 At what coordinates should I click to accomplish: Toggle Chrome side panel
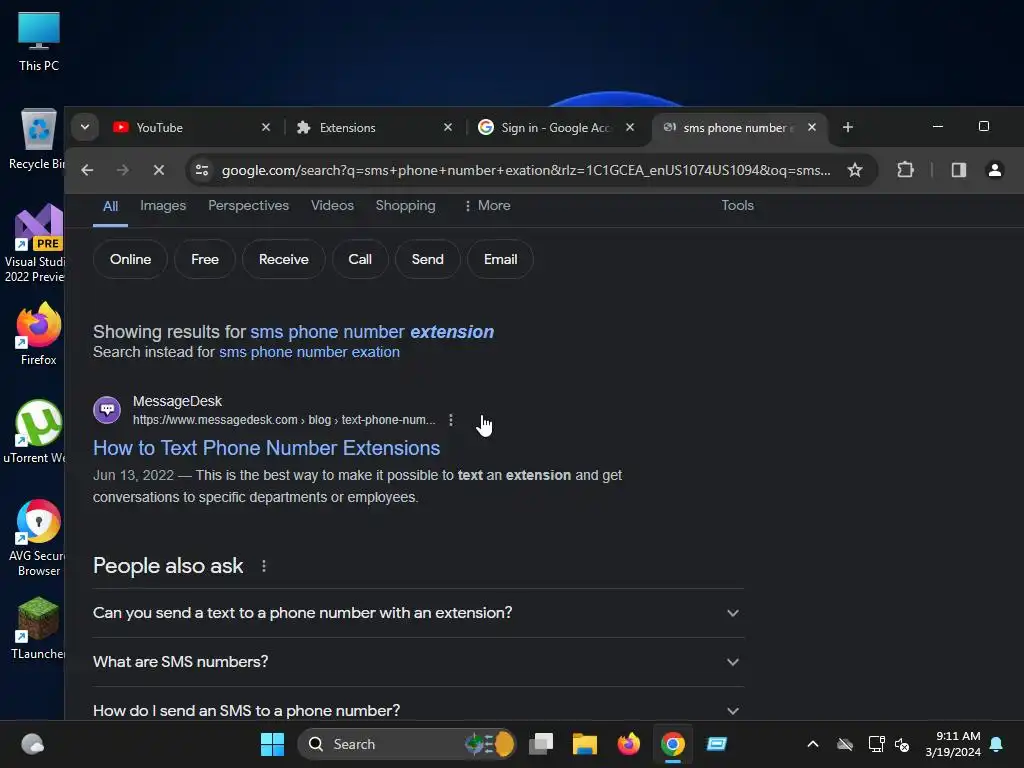(958, 170)
